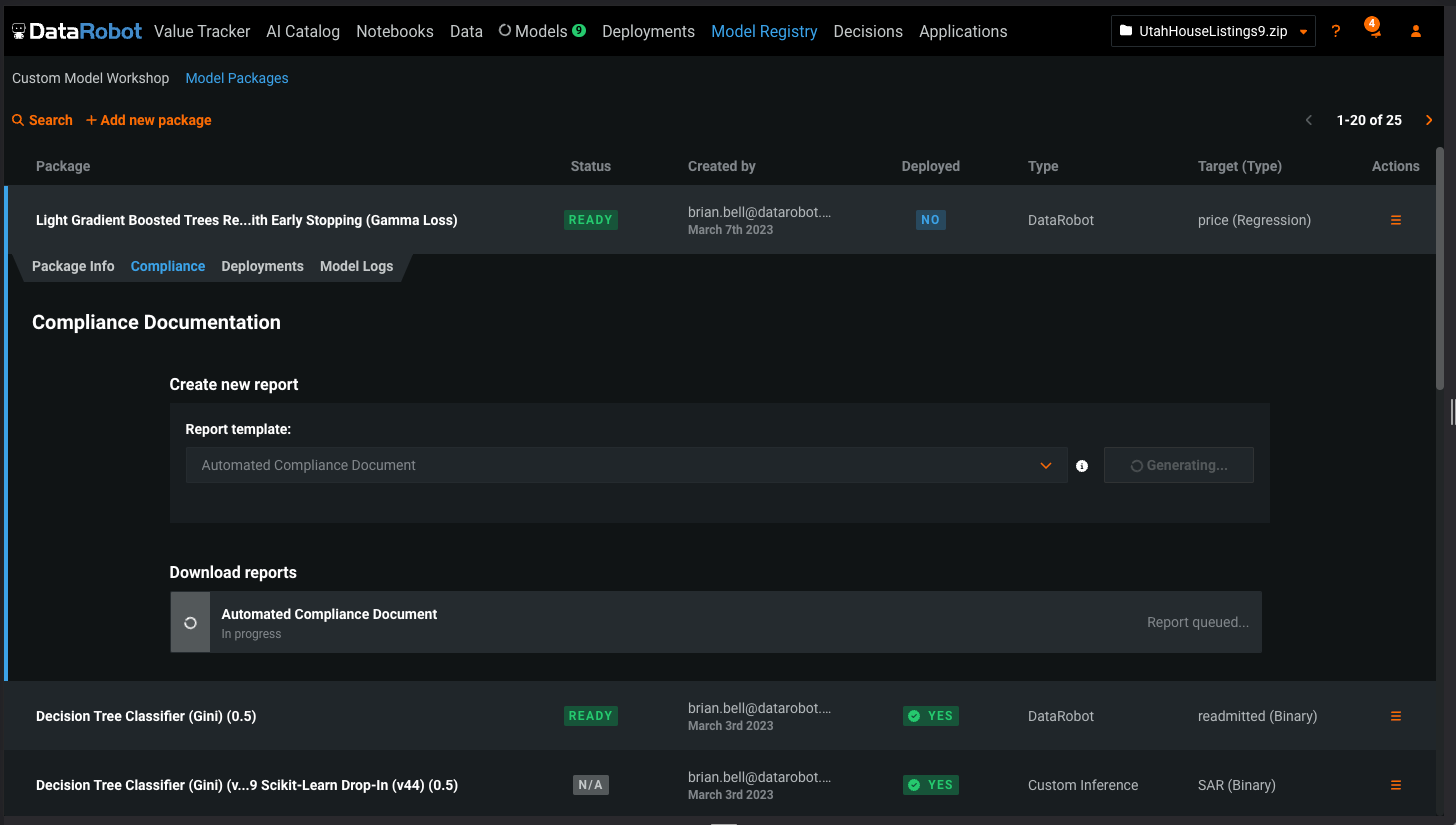Screen dimensions: 1456x825
Task: Click the vertical scrollbar of package list
Action: [1440, 268]
